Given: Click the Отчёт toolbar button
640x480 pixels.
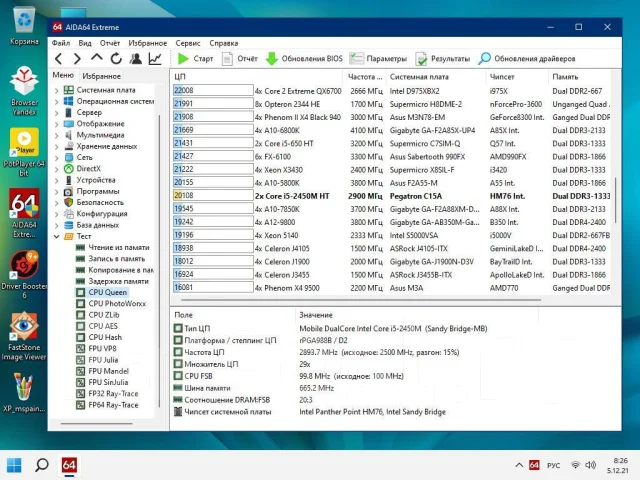Looking at the screenshot, I should pos(240,59).
